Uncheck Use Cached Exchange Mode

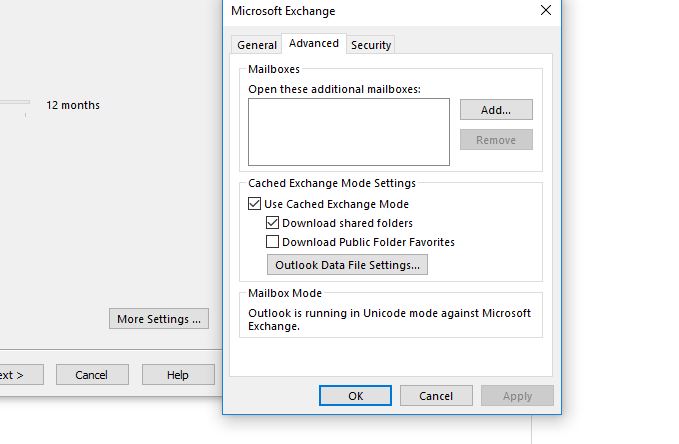[255, 204]
